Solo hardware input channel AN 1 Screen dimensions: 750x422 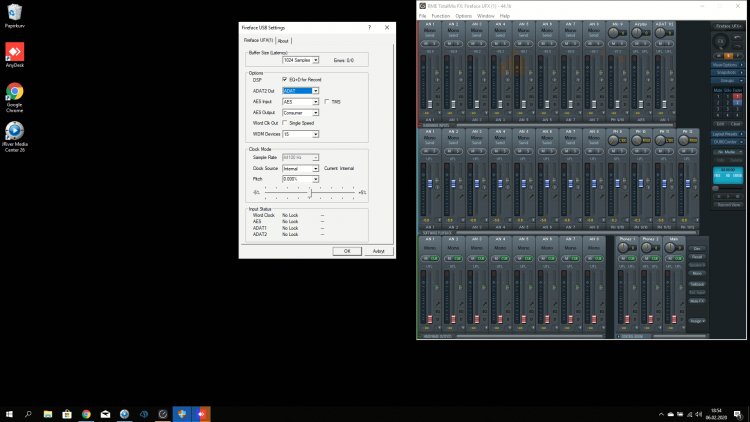point(434,44)
